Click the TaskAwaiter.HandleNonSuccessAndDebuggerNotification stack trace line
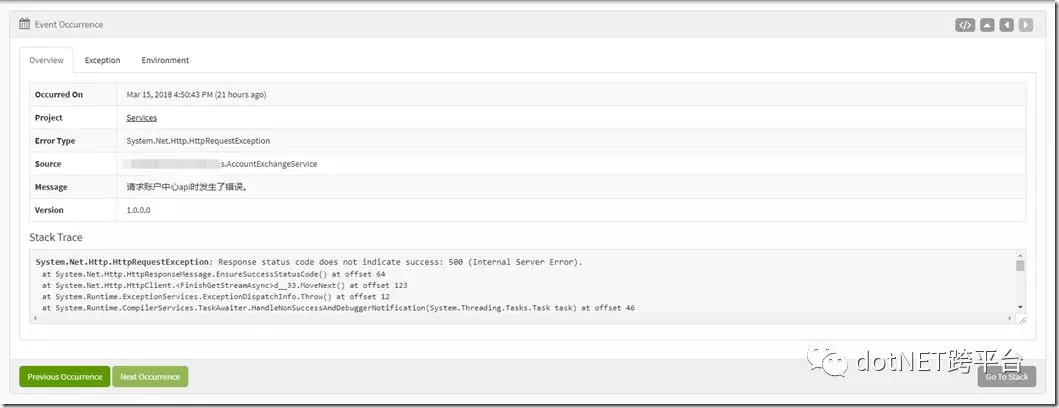Viewport: 1059px width, 408px height. (338, 308)
